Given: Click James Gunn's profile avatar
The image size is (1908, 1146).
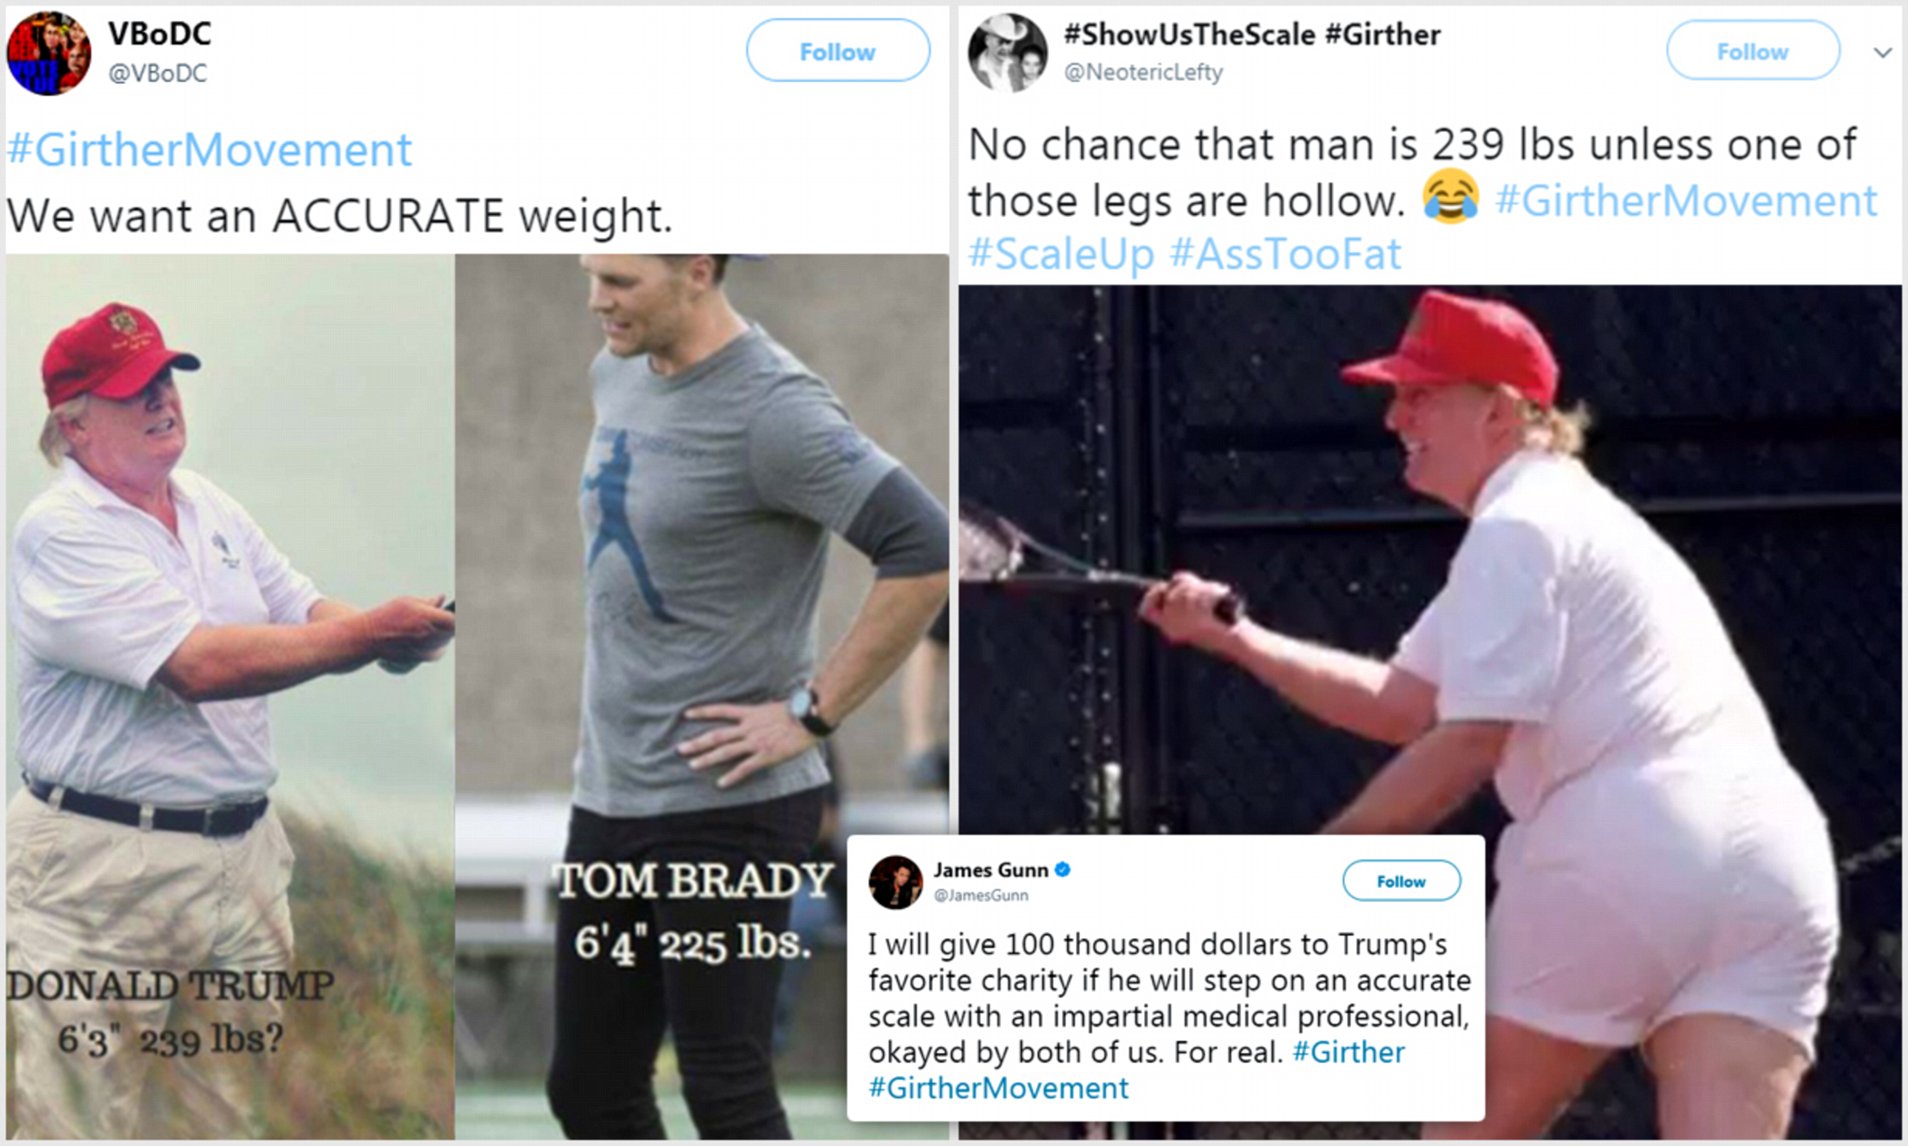Looking at the screenshot, I should click(x=895, y=882).
